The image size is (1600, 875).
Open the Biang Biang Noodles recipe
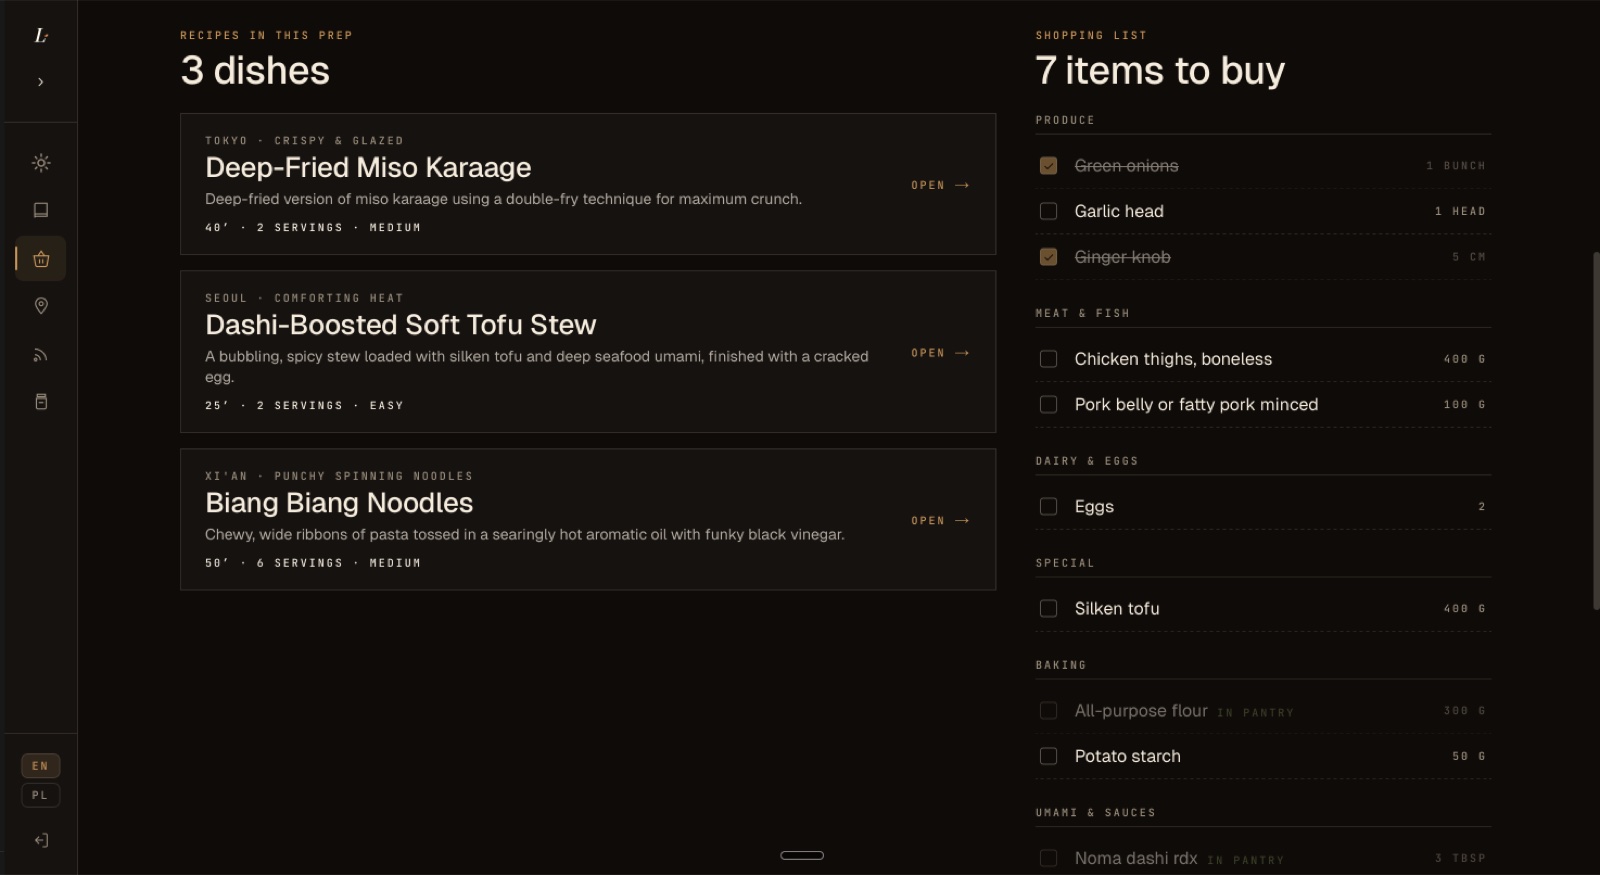coord(940,521)
